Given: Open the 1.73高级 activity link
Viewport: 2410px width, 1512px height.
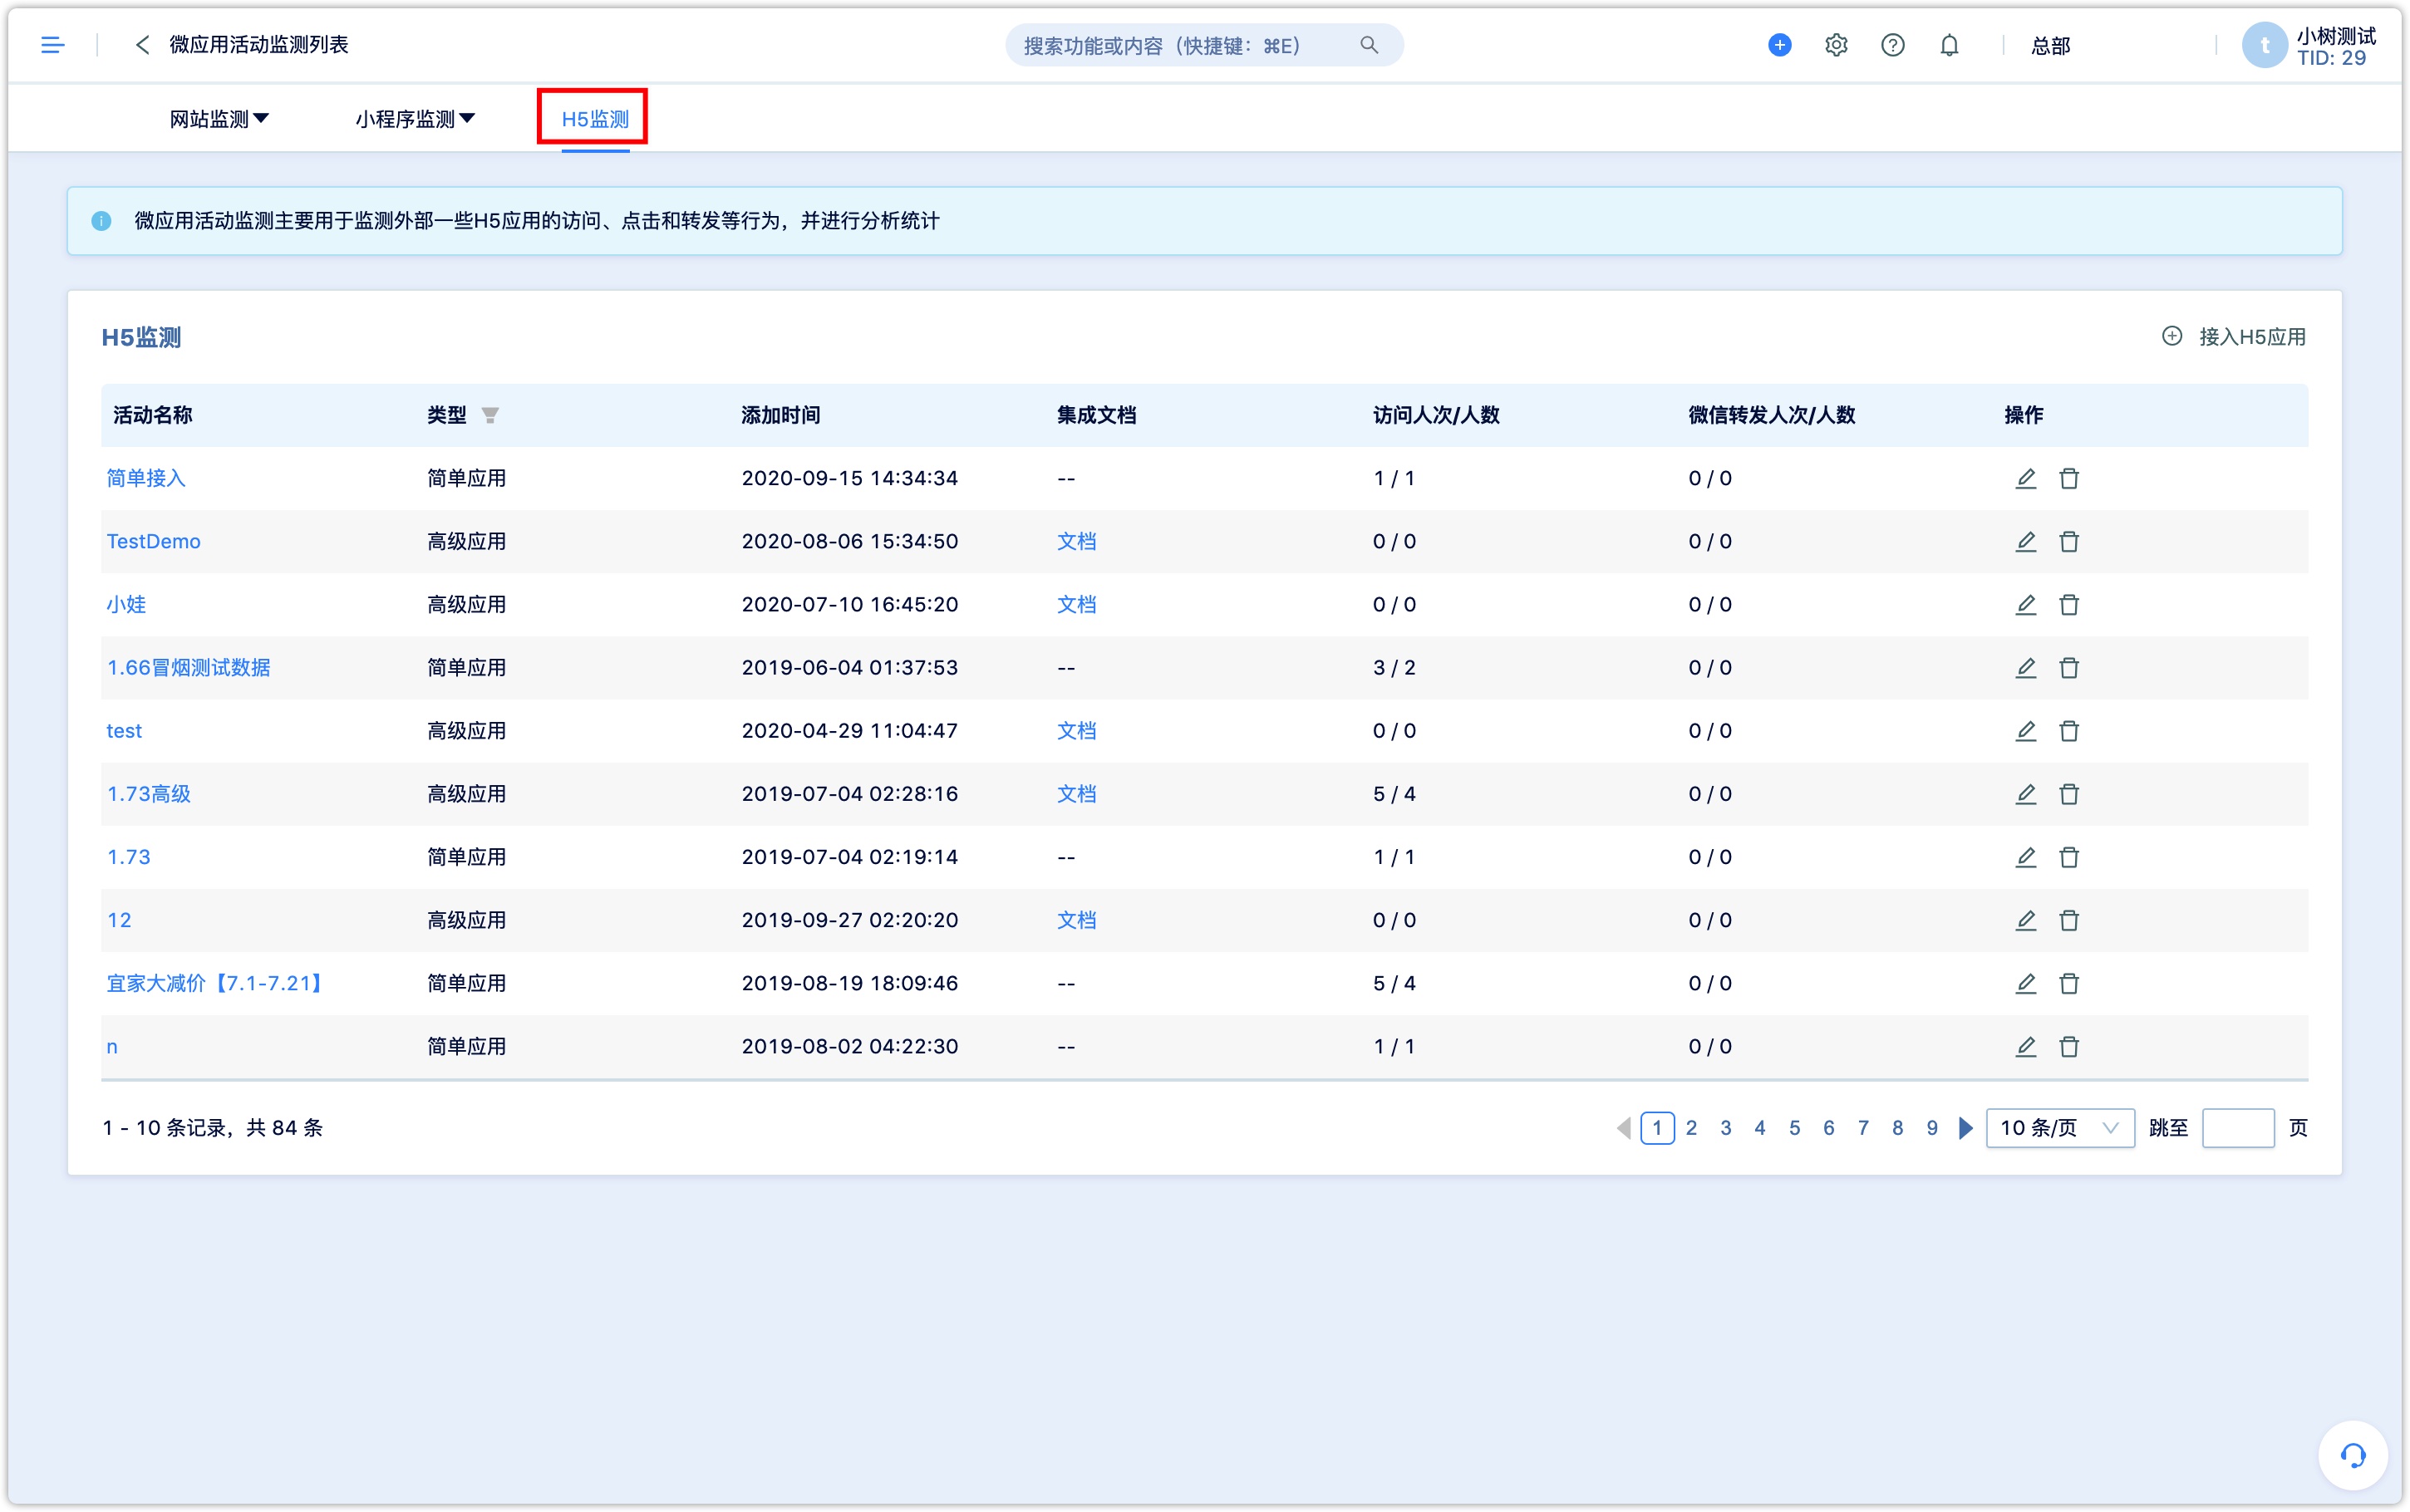Looking at the screenshot, I should [x=148, y=793].
